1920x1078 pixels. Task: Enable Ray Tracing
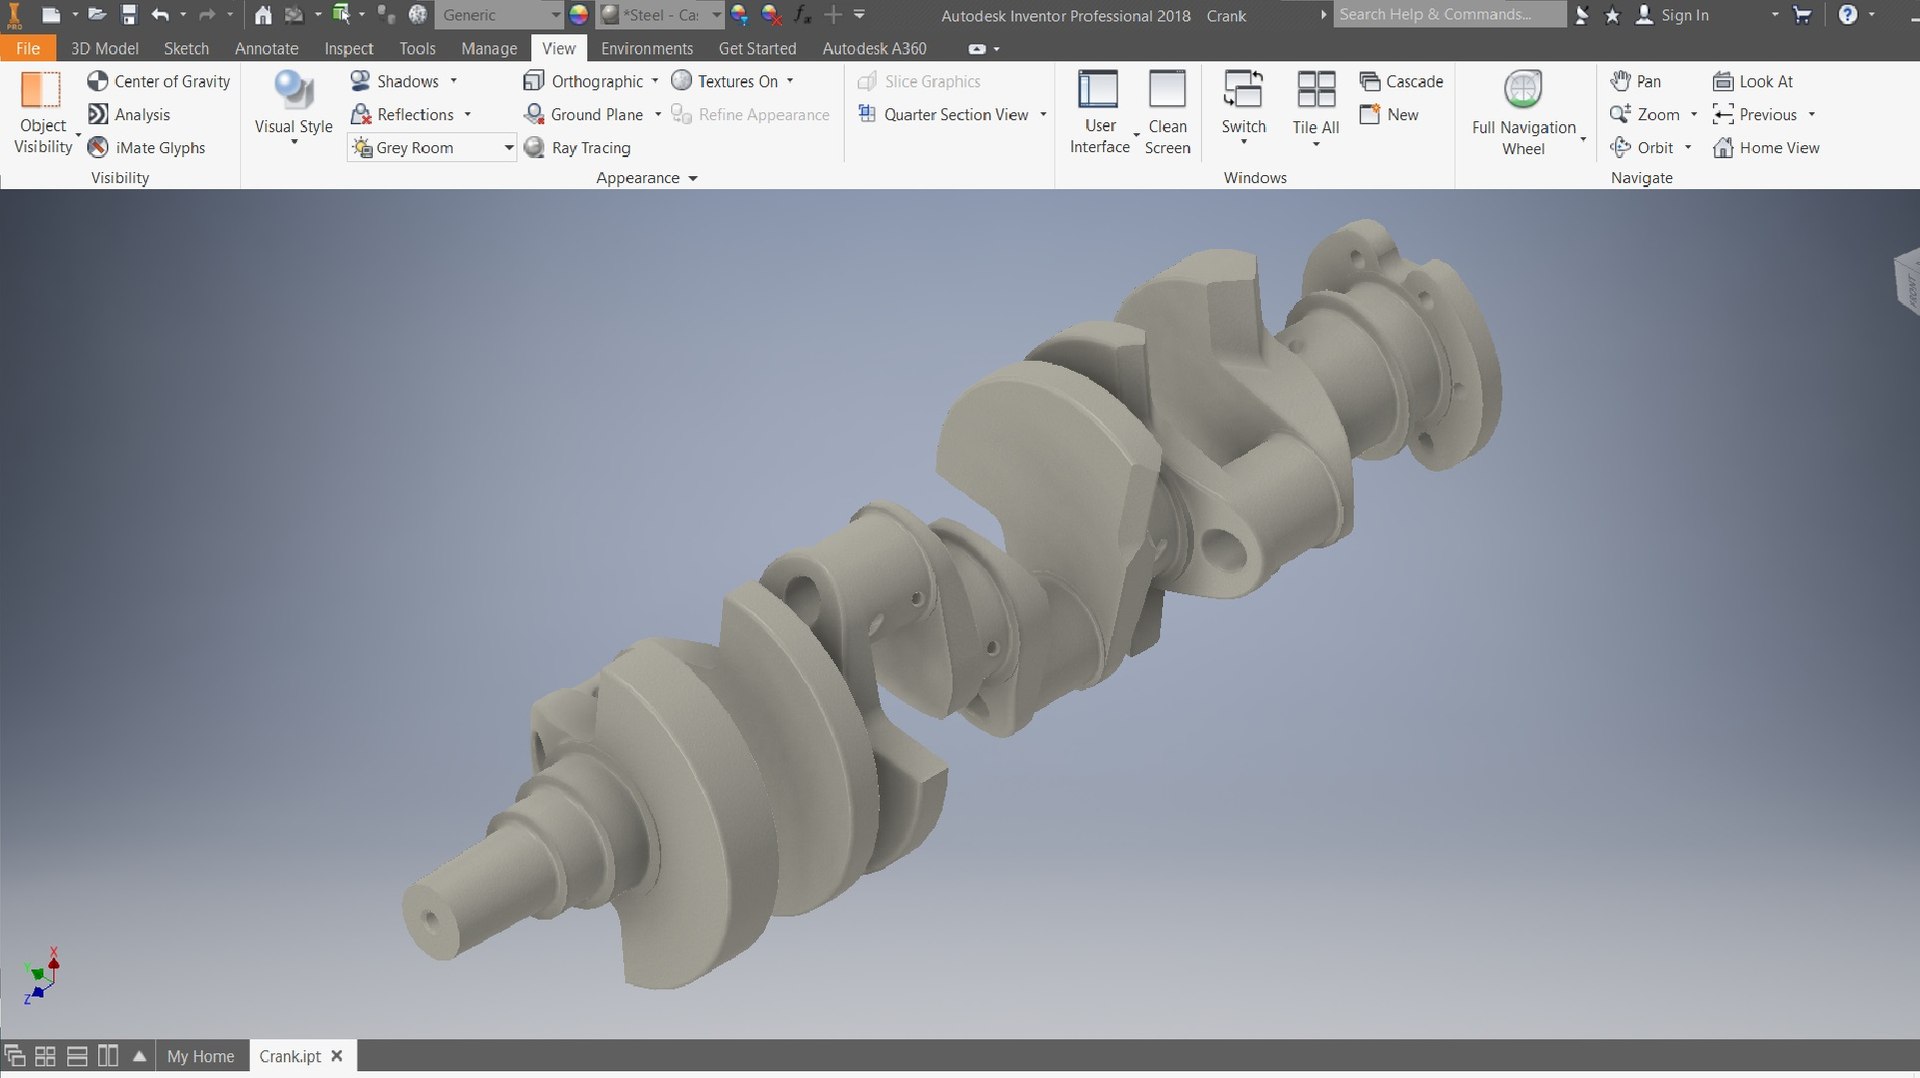(x=578, y=148)
